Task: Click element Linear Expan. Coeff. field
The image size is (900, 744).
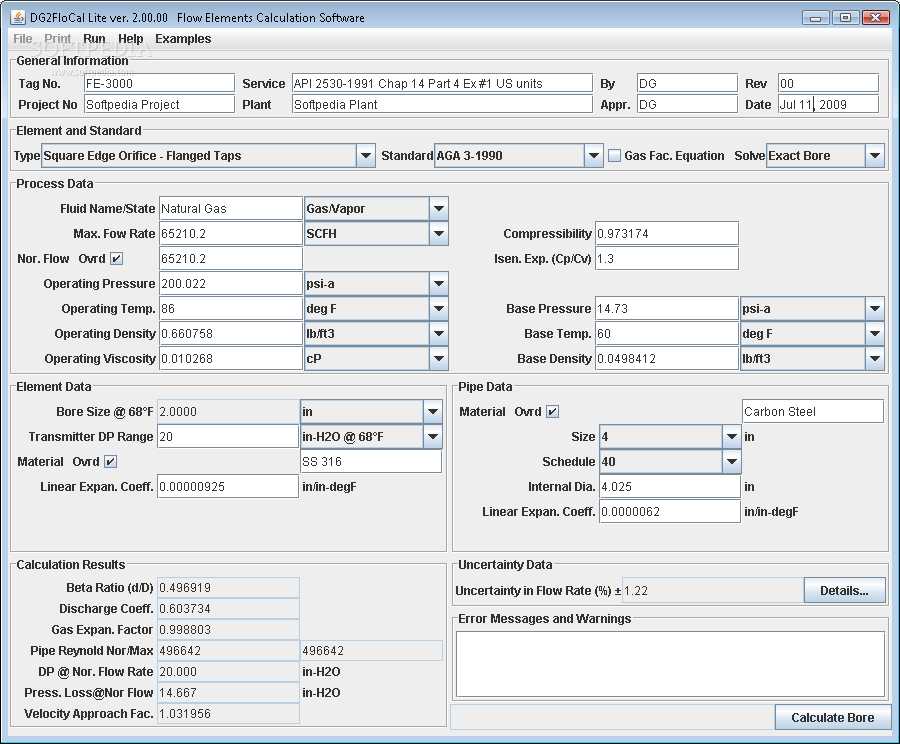Action: [228, 487]
